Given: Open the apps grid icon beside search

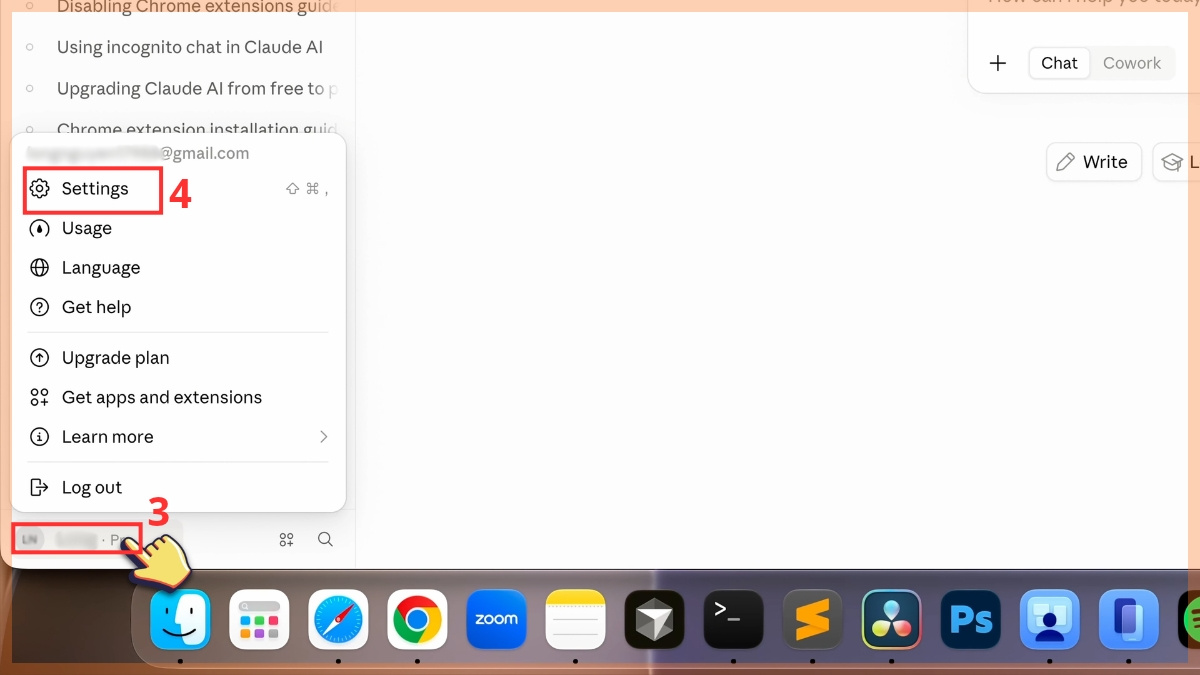Looking at the screenshot, I should pyautogui.click(x=286, y=540).
